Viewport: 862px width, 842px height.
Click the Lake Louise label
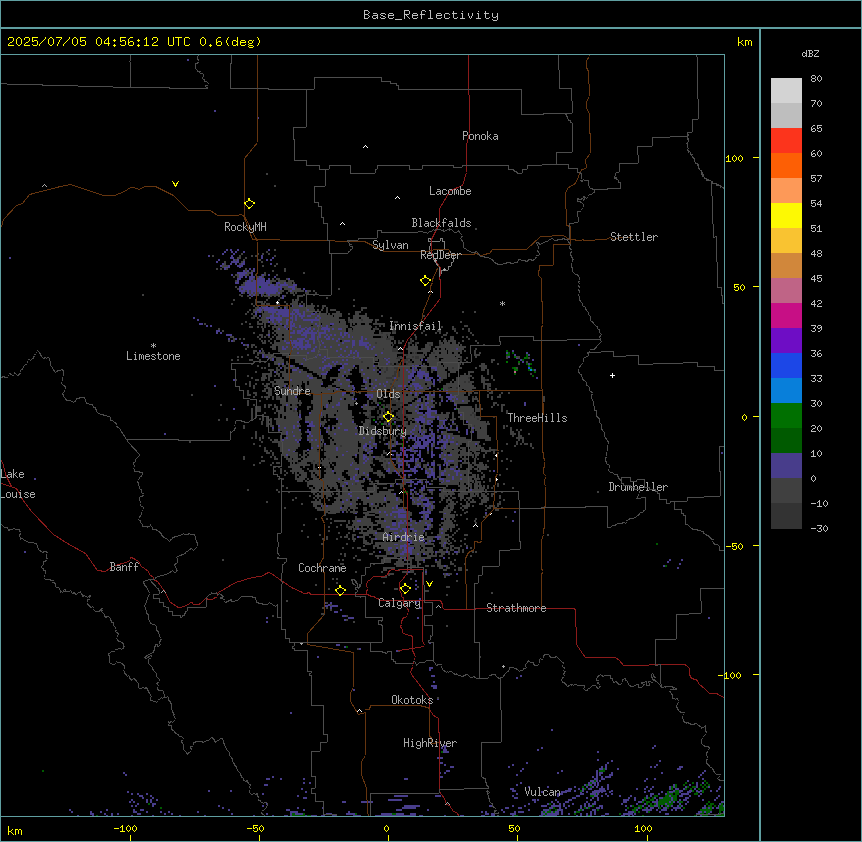pyautogui.click(x=18, y=484)
